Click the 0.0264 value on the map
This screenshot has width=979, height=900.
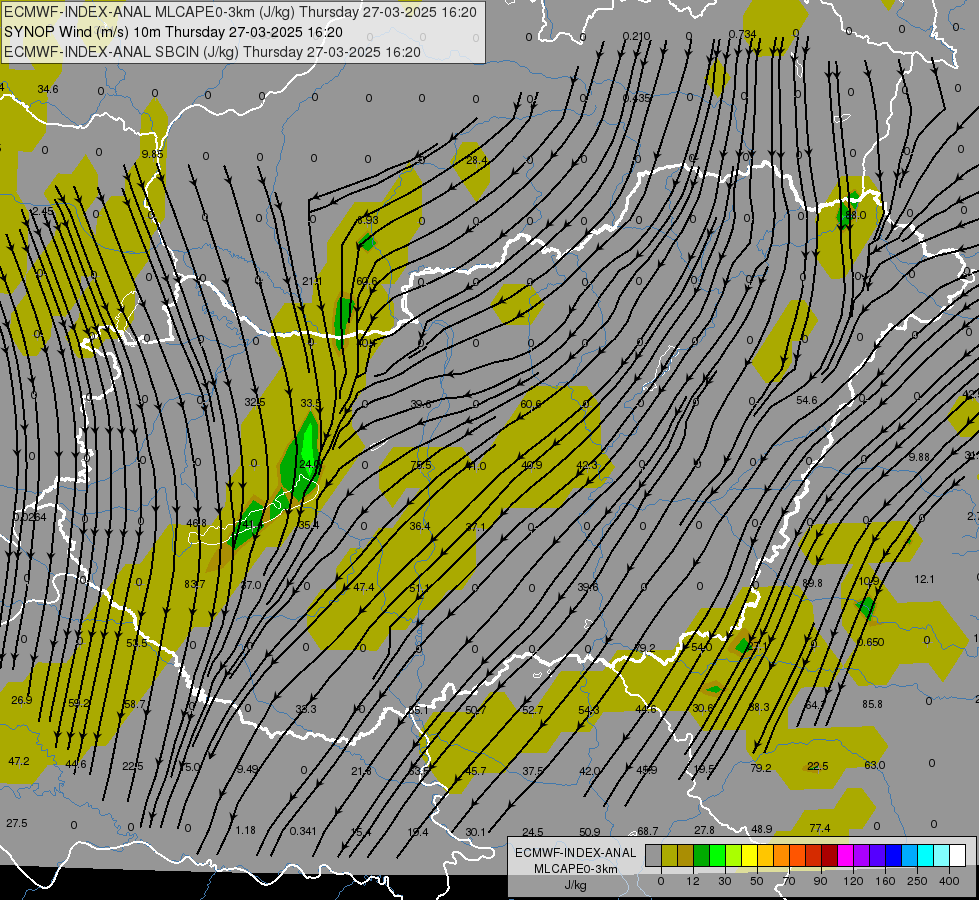pos(30,517)
